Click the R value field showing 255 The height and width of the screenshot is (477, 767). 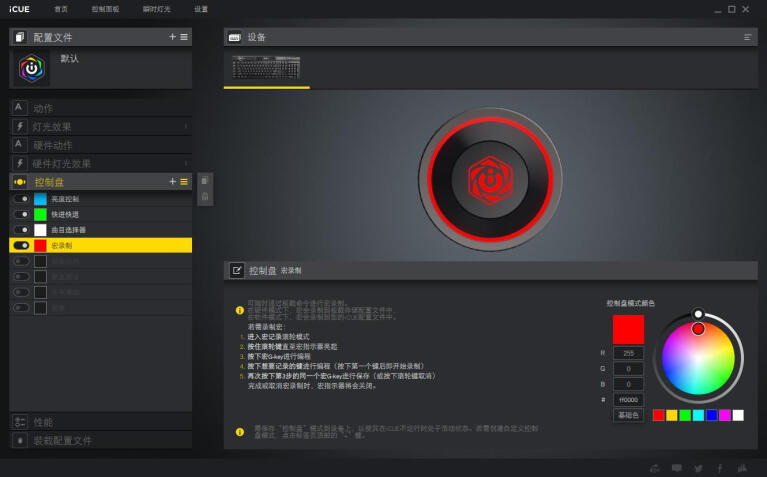[629, 353]
